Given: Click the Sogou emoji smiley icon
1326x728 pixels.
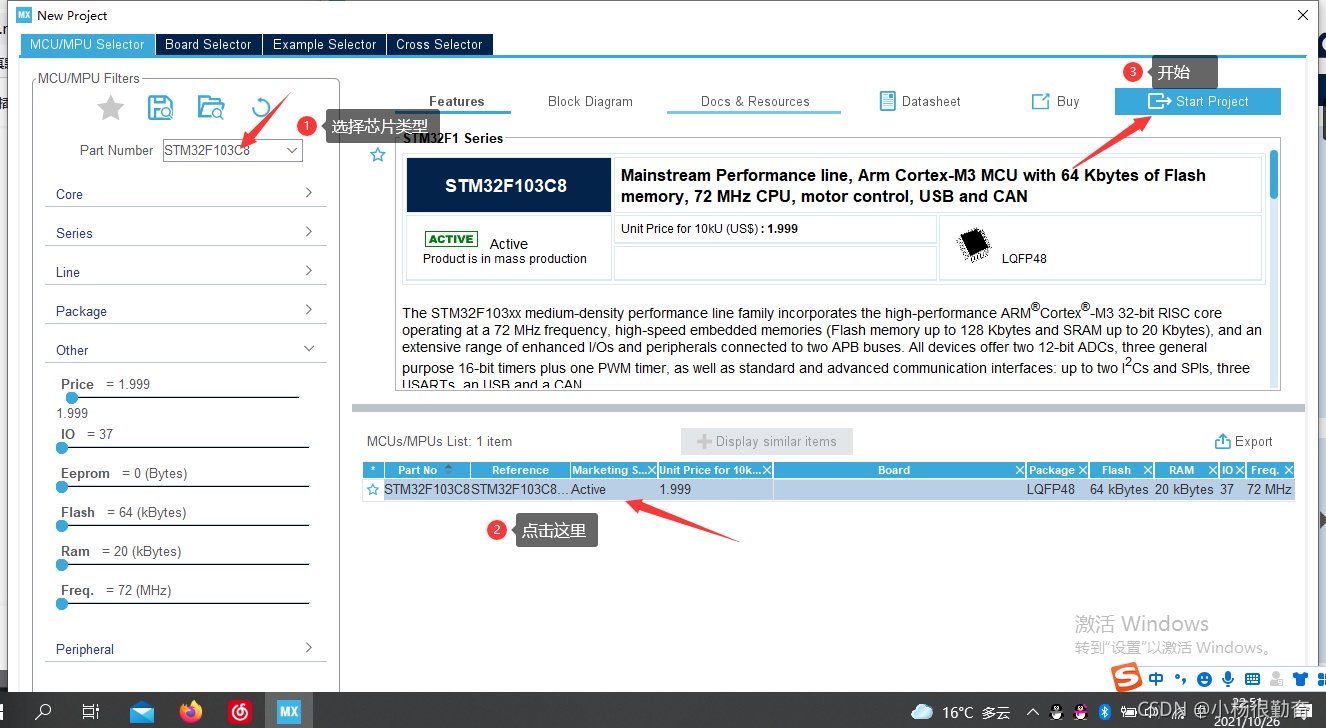Looking at the screenshot, I should 1204,679.
